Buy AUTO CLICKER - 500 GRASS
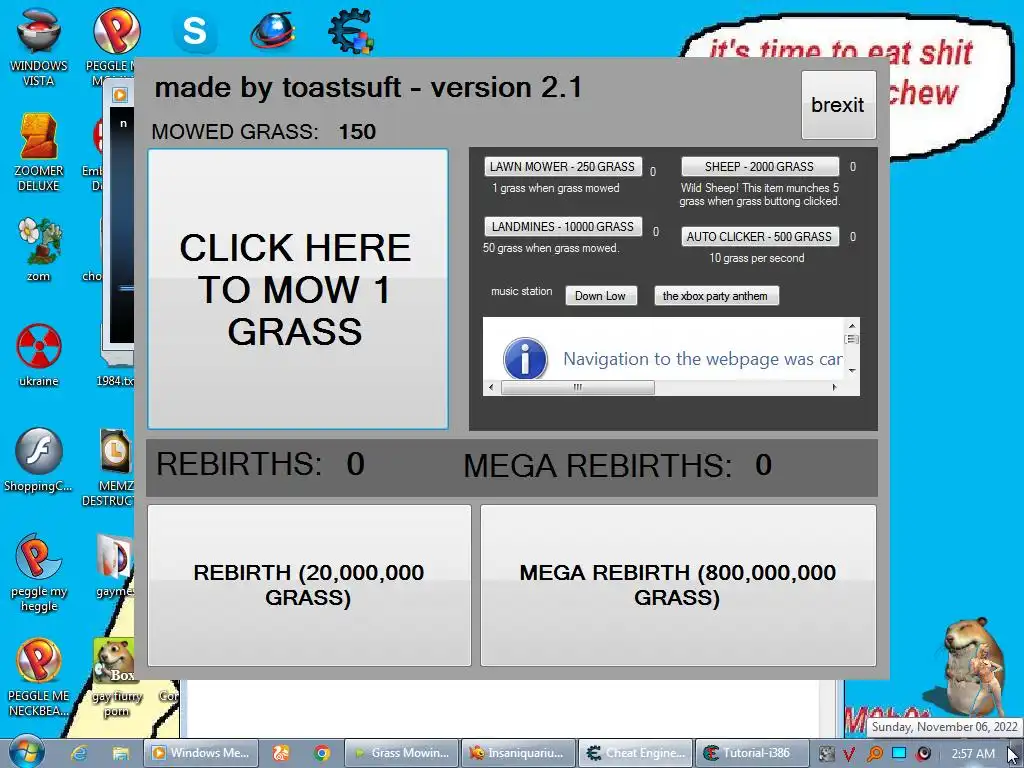The height and width of the screenshot is (768, 1024). (x=760, y=236)
